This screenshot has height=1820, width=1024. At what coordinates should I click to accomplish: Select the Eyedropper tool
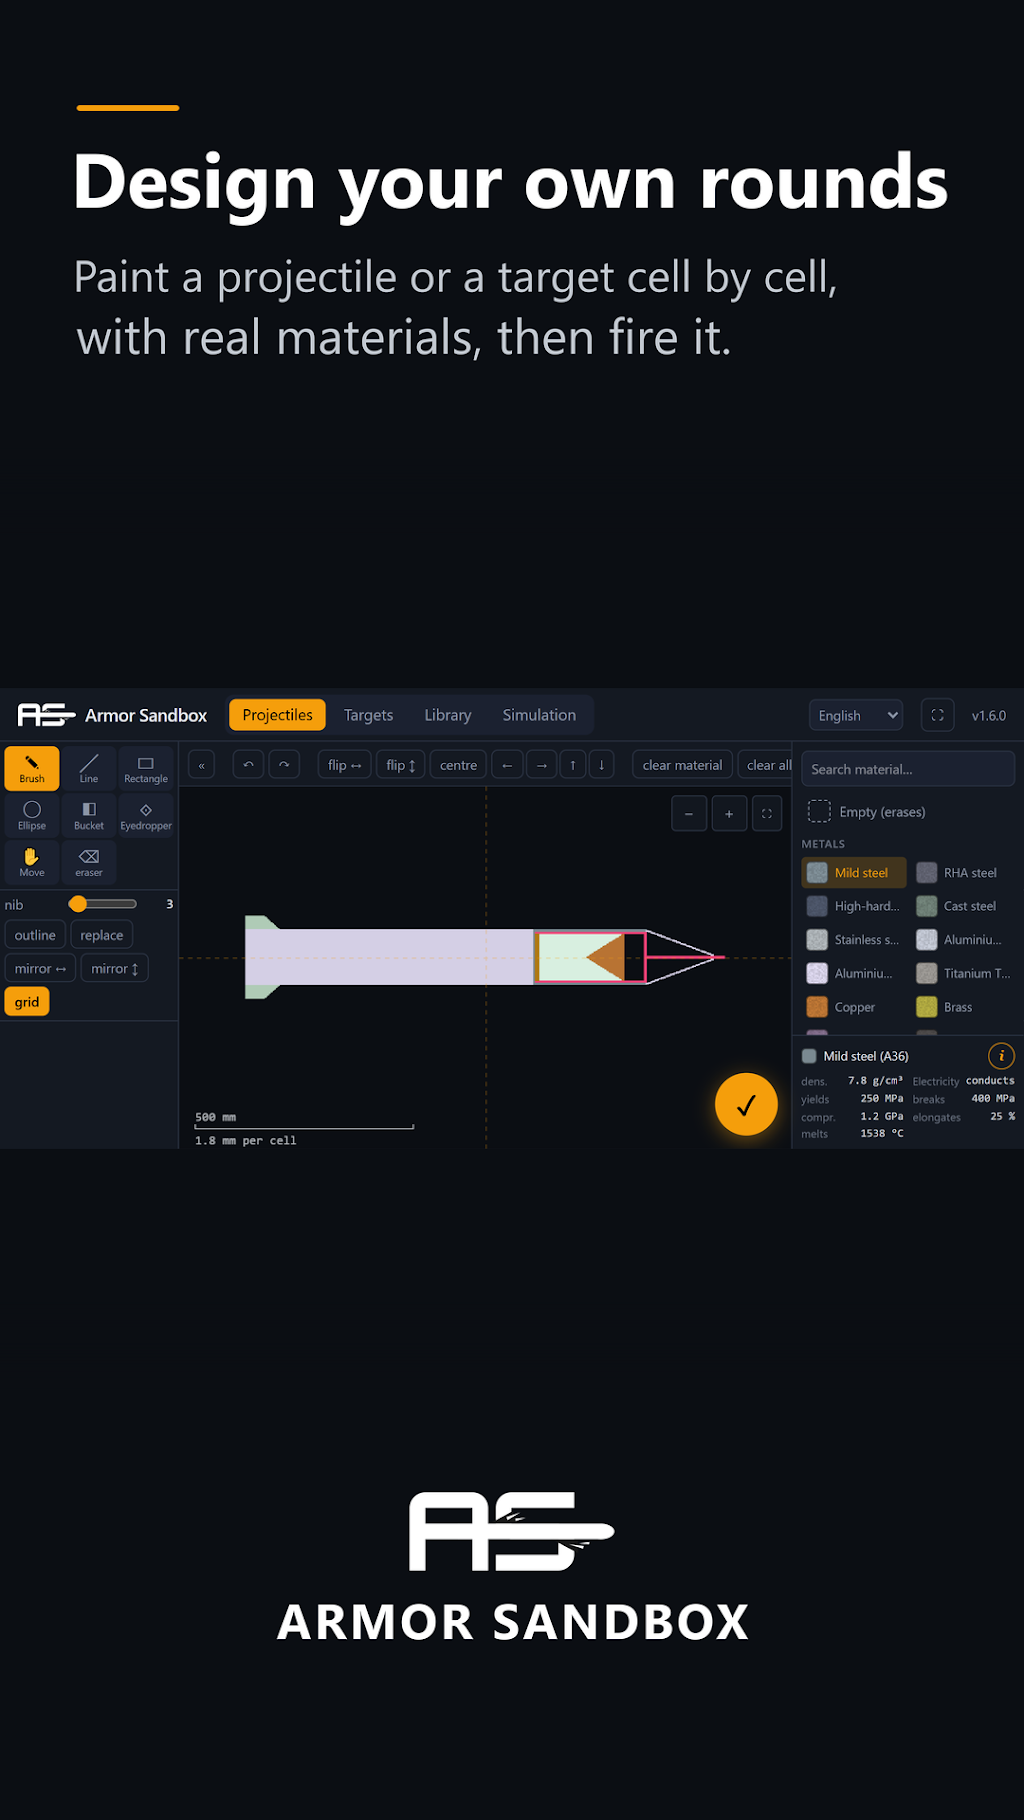[146, 815]
